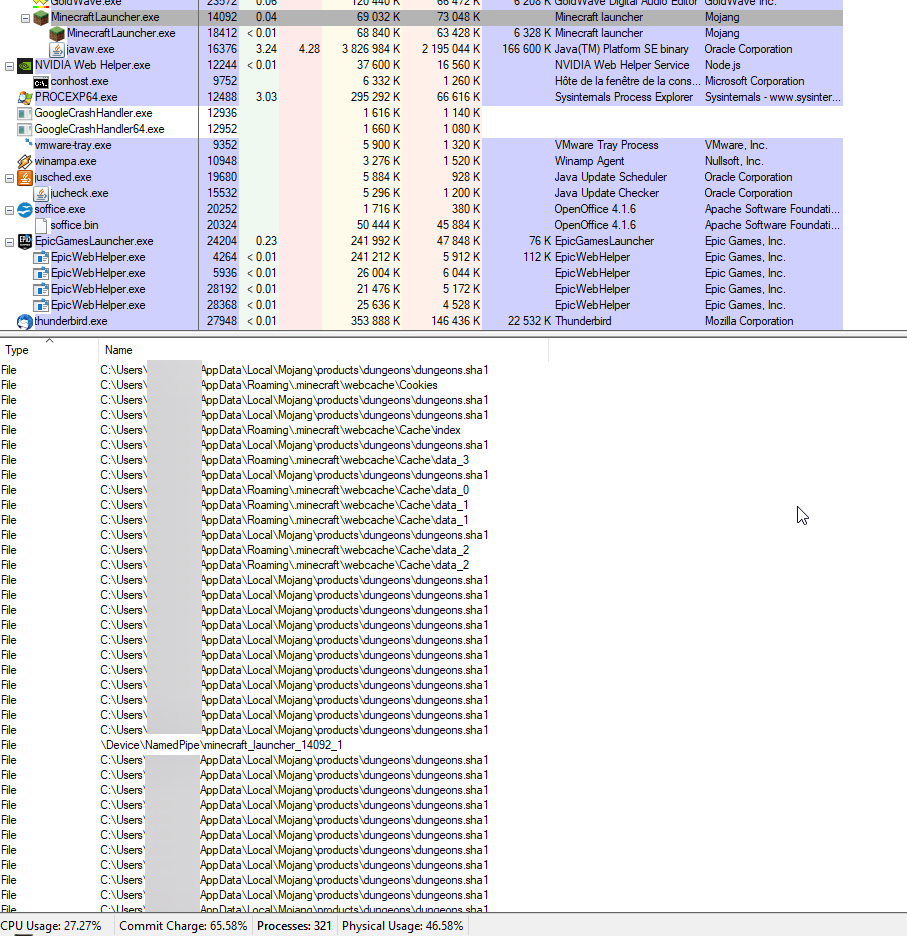
Task: Click the soffice.bin file icon
Action: tap(41, 226)
